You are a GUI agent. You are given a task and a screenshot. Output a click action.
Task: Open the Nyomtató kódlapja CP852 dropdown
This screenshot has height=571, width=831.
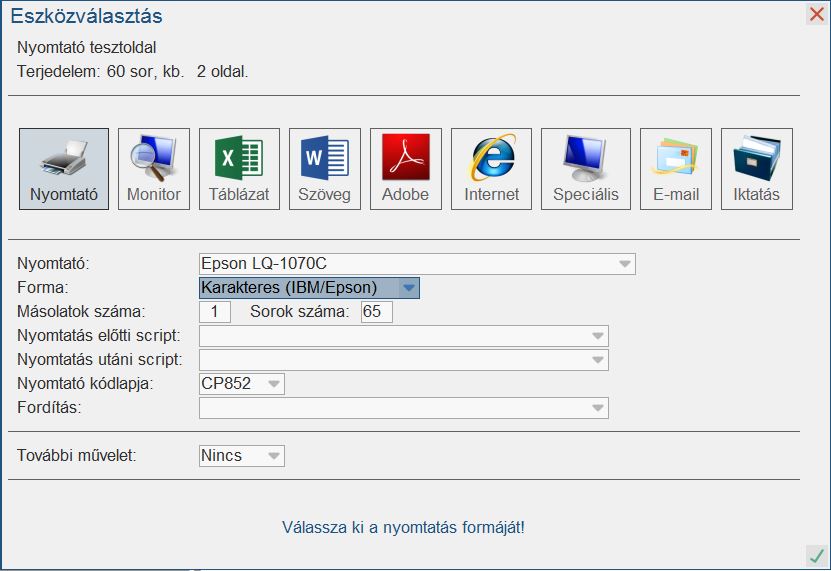pos(242,384)
